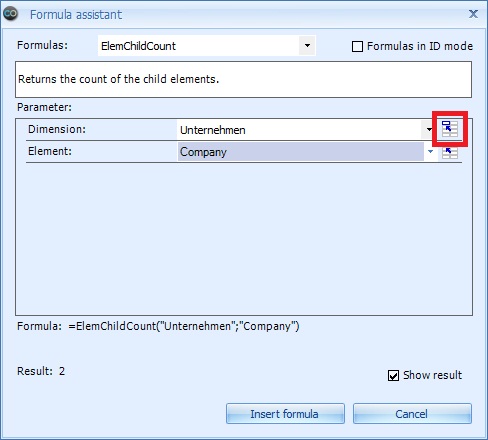Viewport: 488px width, 440px height.
Task: Uncheck the Show result checkbox
Action: pyautogui.click(x=393, y=376)
